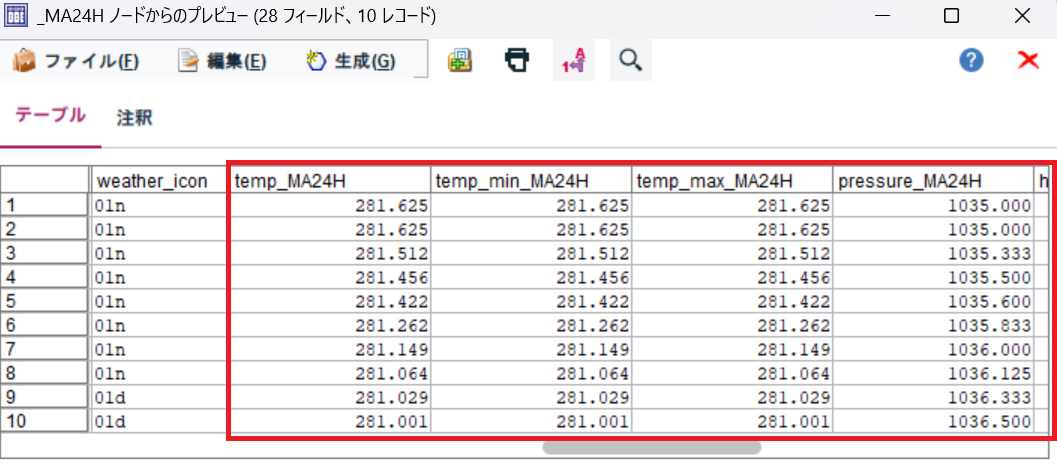
Task: Maximize the preview window
Action: tap(951, 16)
